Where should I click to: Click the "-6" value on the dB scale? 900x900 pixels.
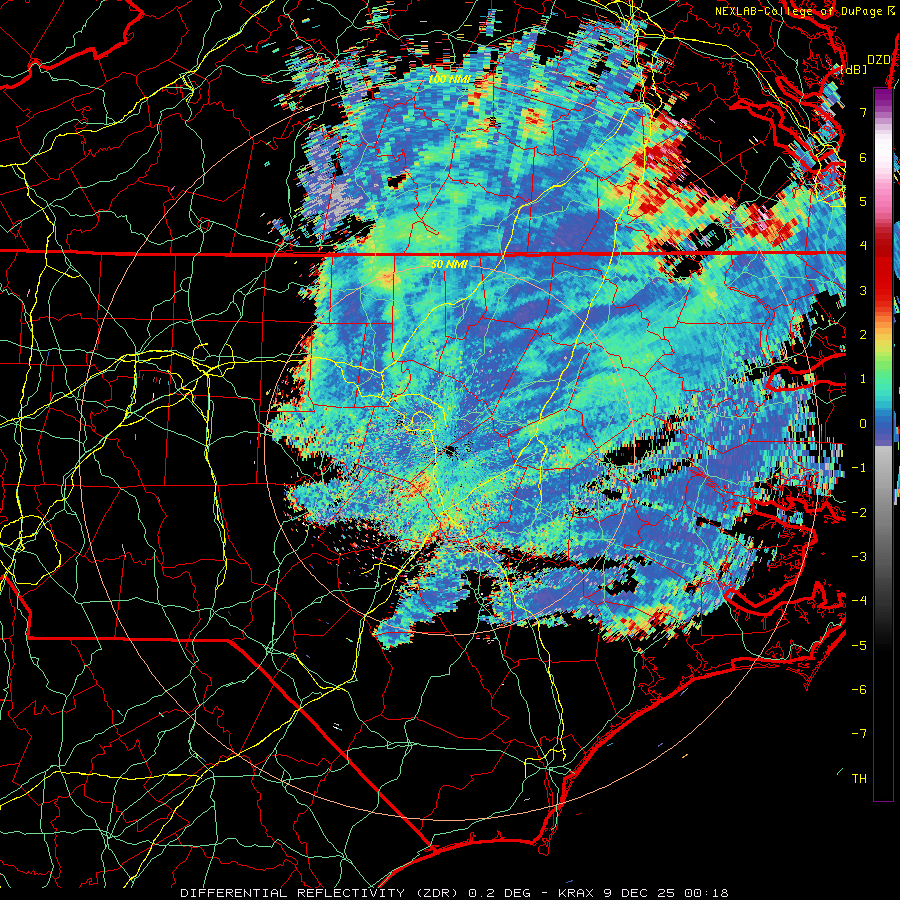[x=859, y=690]
